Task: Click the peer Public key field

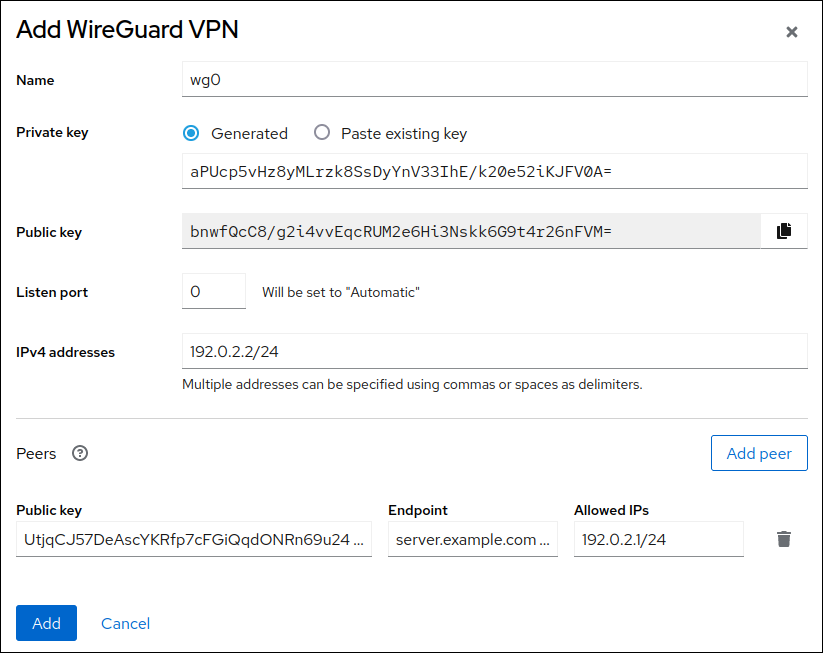Action: click(194, 539)
